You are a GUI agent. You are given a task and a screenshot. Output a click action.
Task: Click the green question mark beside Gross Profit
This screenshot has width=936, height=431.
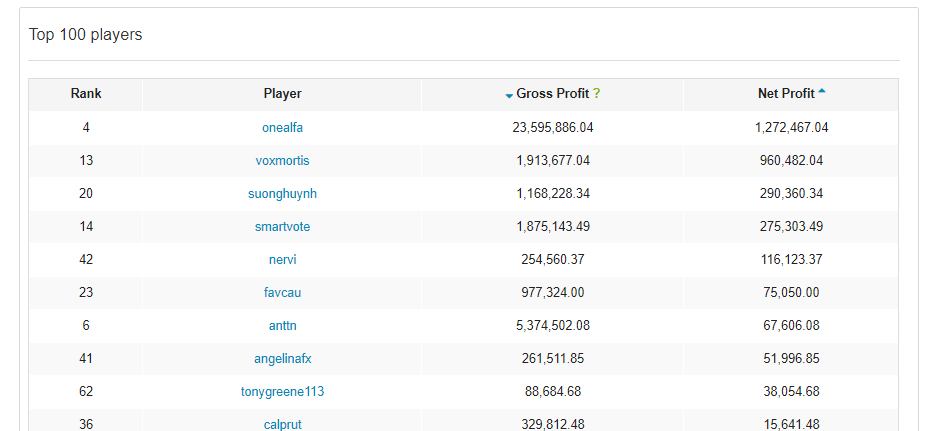click(x=597, y=94)
